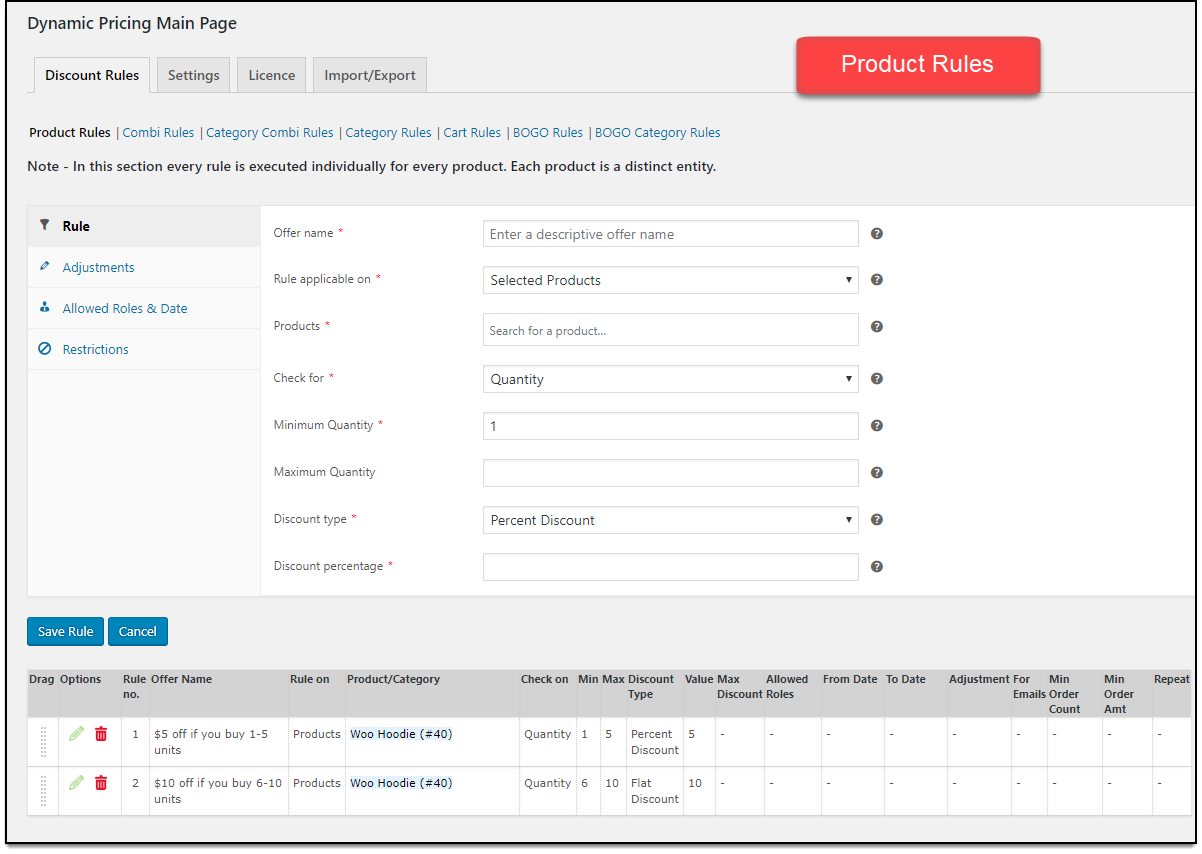Viewport: 1202px width, 854px height.
Task: Click the help icon beside Offer name
Action: [877, 233]
